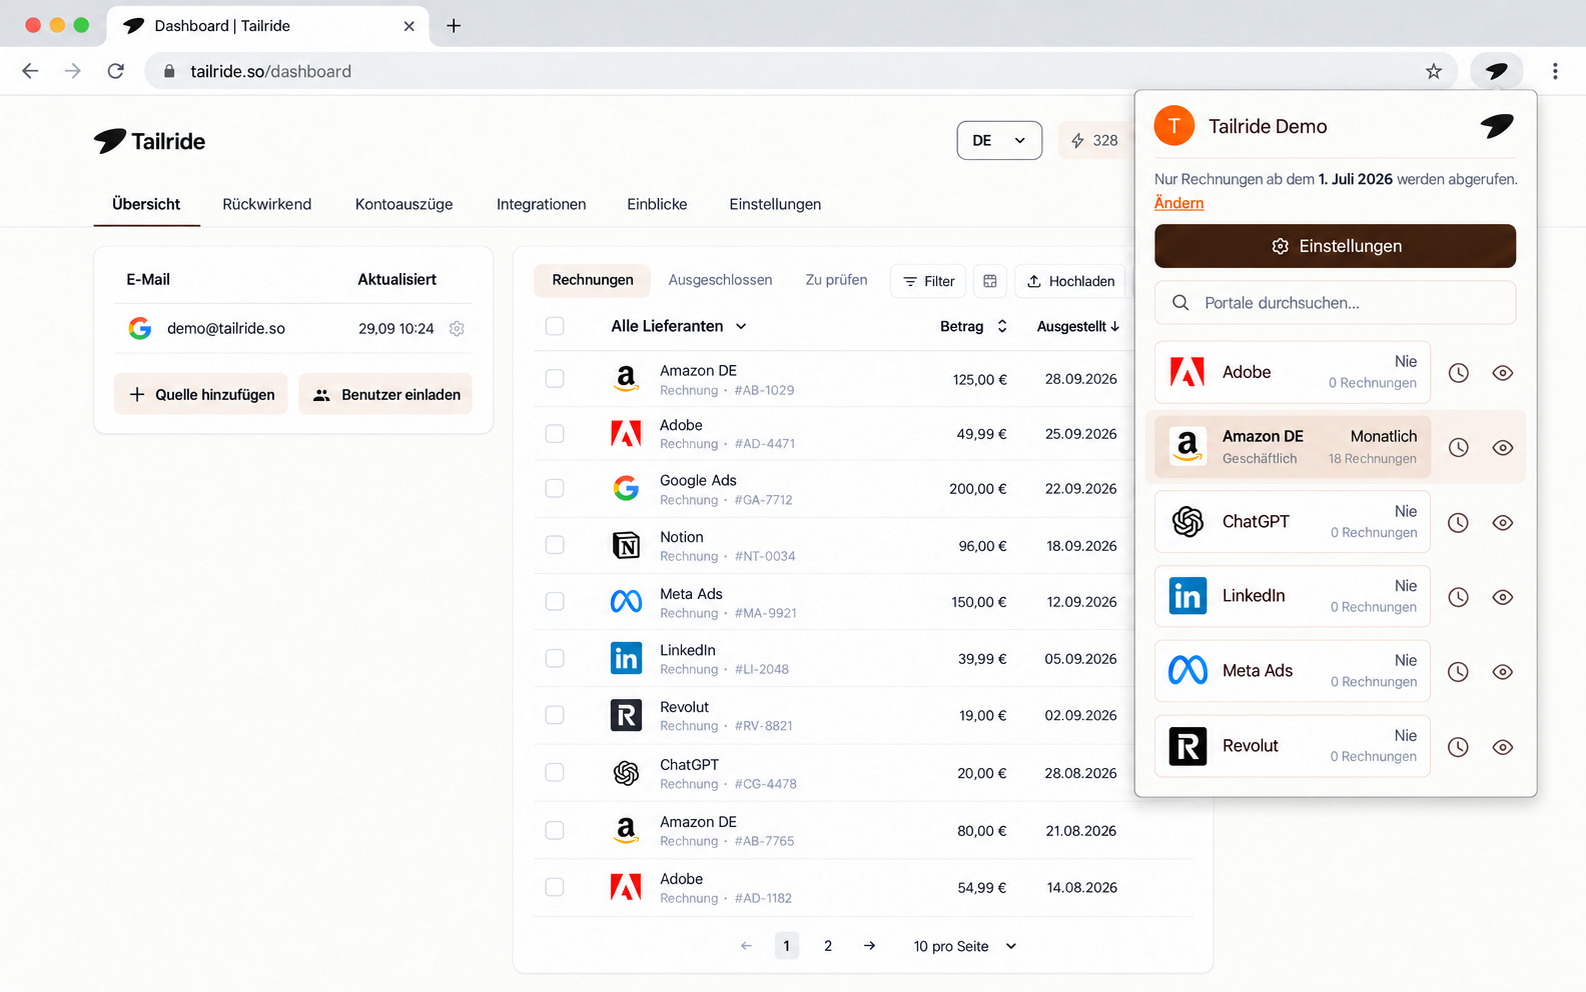Click the lightning credits badge showing 328
Viewport: 1586px width, 992px height.
click(1095, 141)
